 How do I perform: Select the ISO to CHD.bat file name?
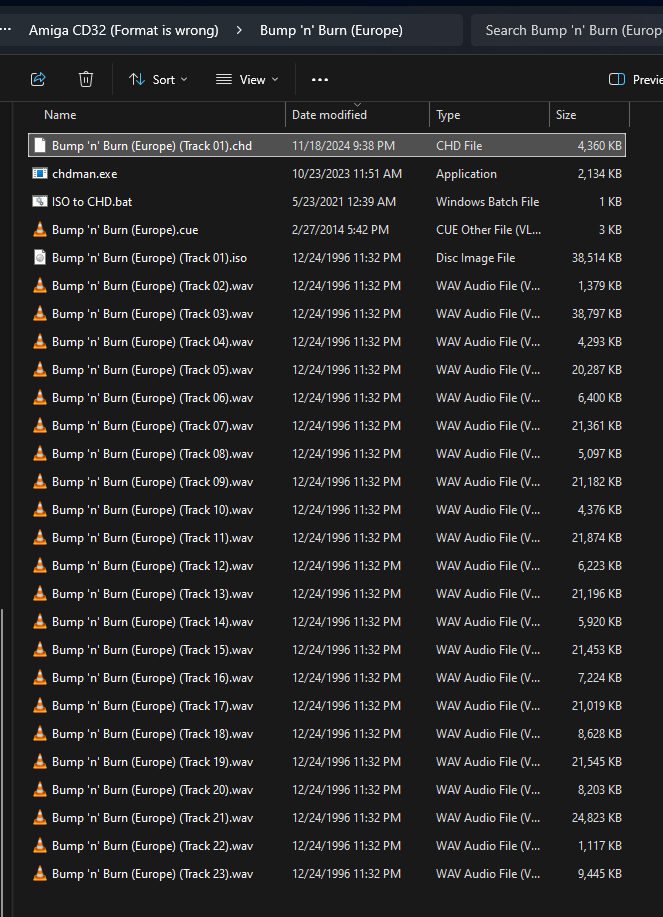pos(92,202)
